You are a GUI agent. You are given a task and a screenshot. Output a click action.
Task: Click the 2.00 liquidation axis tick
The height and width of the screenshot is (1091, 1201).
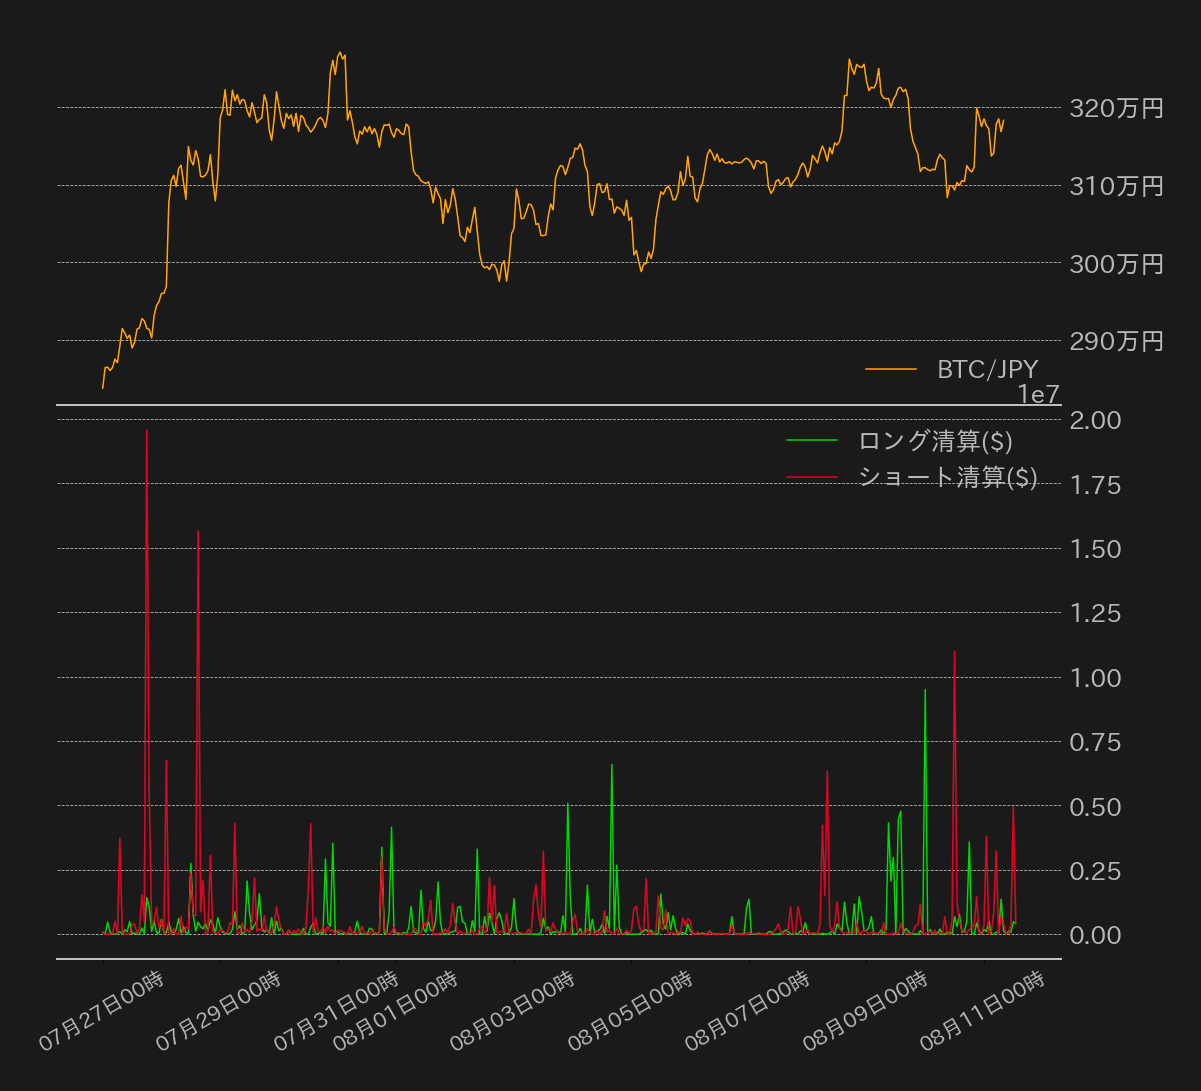1095,420
